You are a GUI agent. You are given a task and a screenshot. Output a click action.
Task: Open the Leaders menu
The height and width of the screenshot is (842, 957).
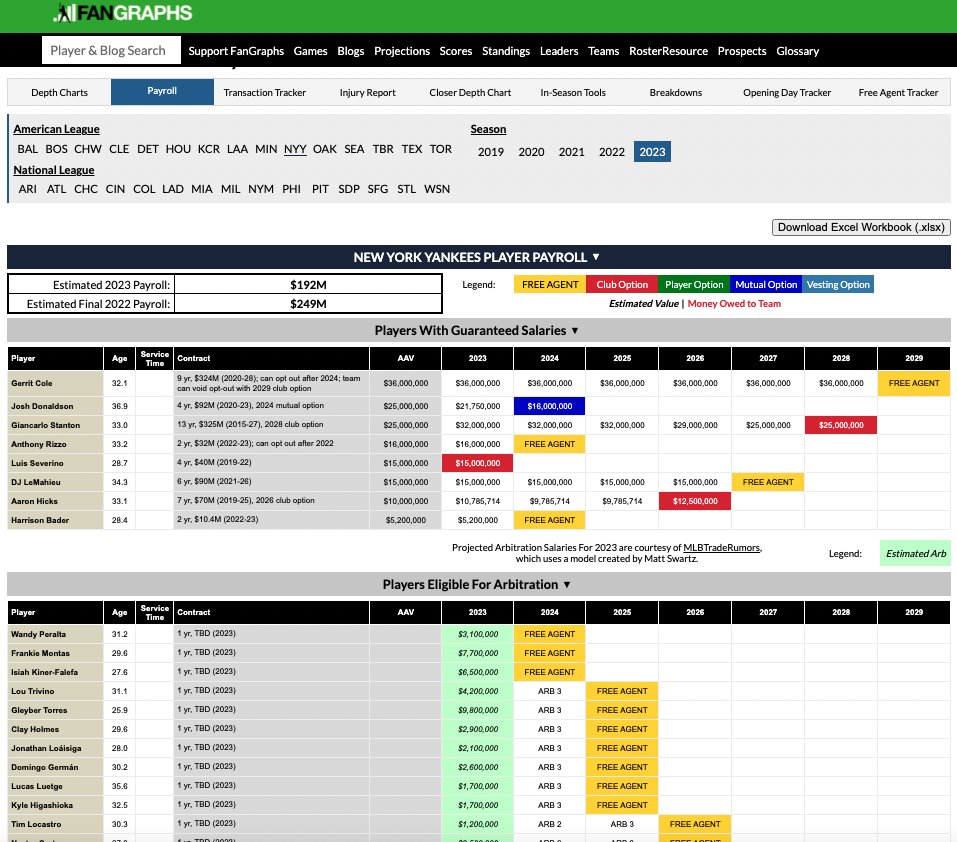(x=558, y=51)
